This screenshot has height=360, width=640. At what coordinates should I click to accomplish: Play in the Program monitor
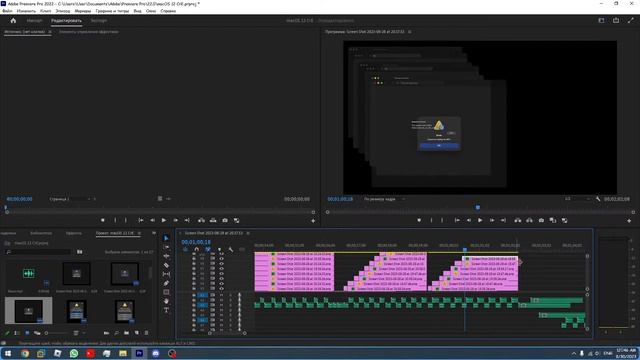tap(480, 220)
